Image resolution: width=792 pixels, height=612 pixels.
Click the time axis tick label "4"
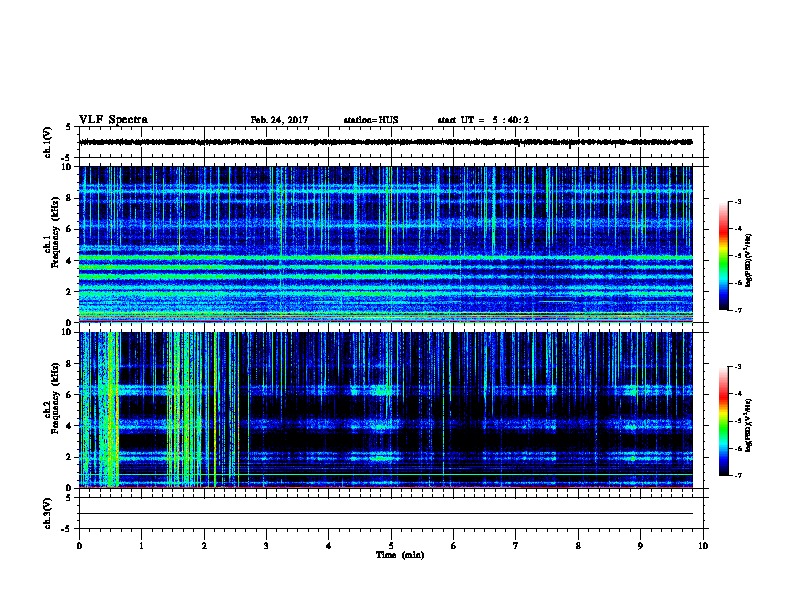coord(329,546)
